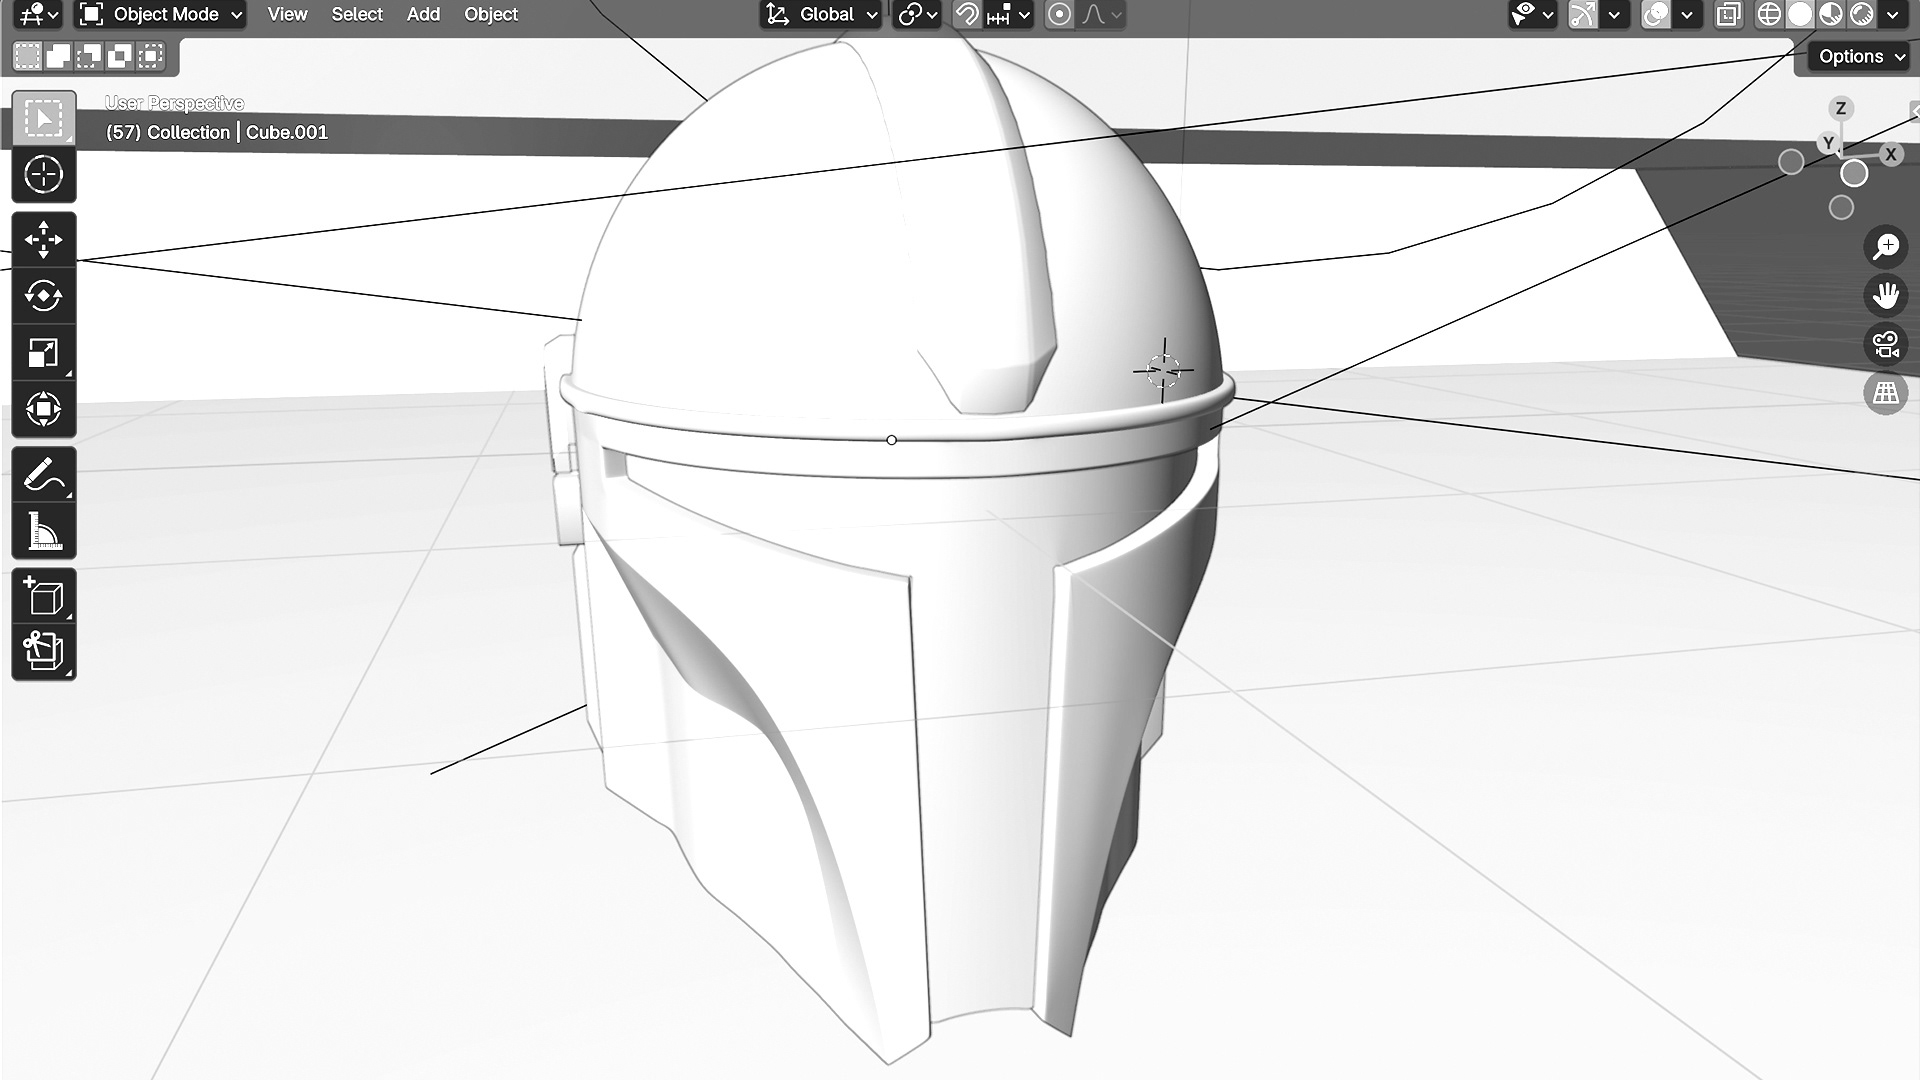The image size is (1920, 1080).
Task: Activate the Move tool
Action: coord(43,240)
